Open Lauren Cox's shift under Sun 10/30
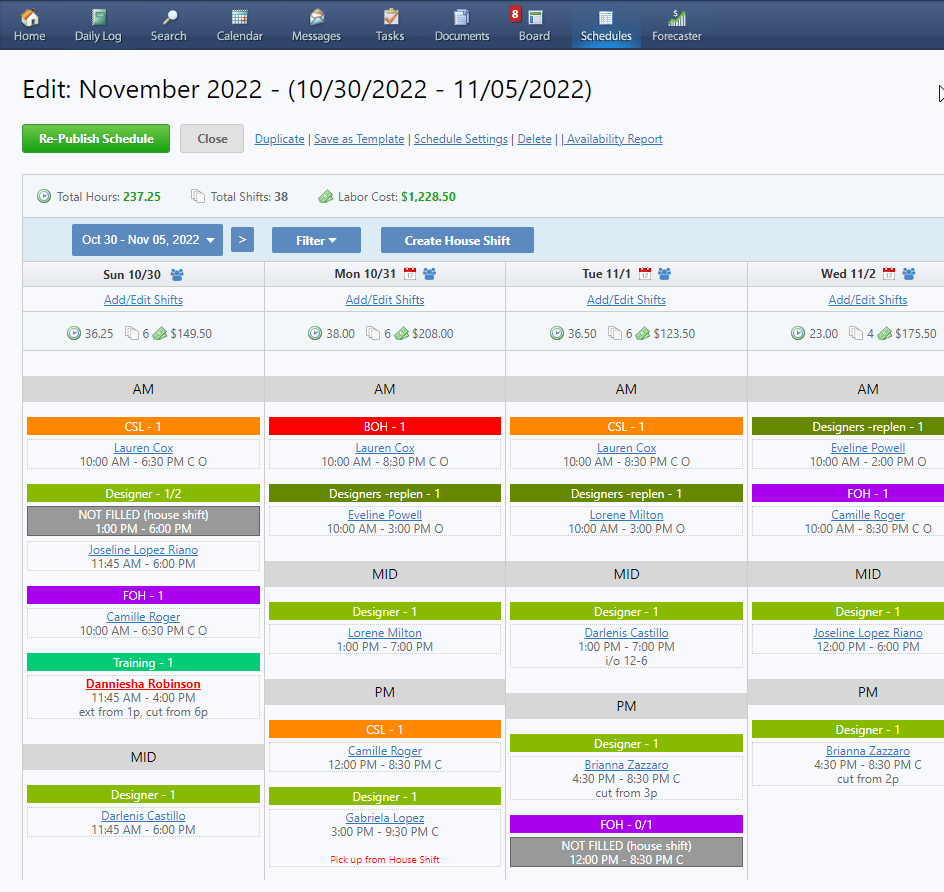Screen dimensions: 944x892 [142, 447]
